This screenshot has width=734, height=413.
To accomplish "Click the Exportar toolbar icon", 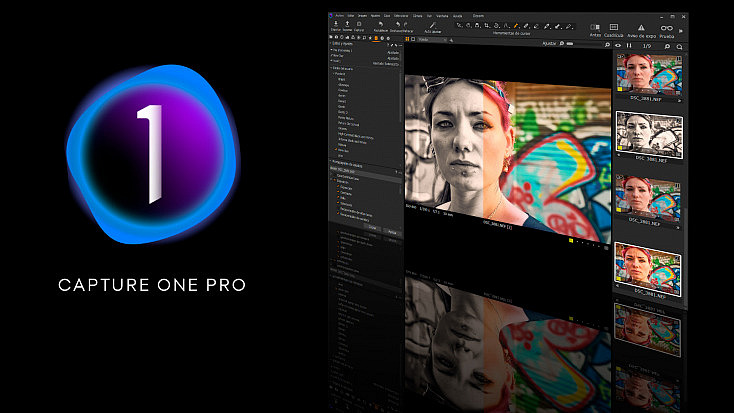I will (347, 24).
